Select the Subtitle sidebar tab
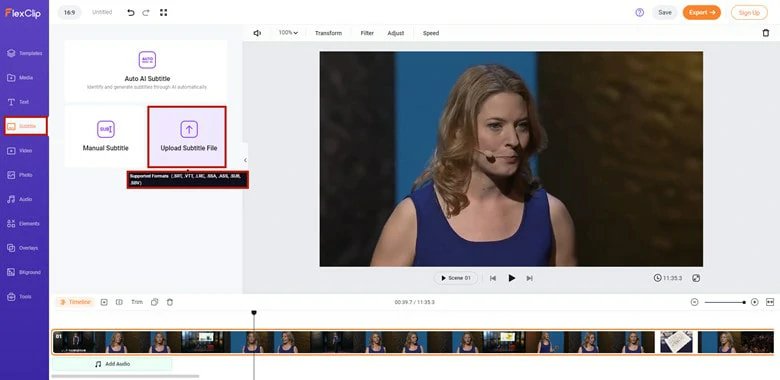Viewport: 780px width, 380px height. coord(25,126)
